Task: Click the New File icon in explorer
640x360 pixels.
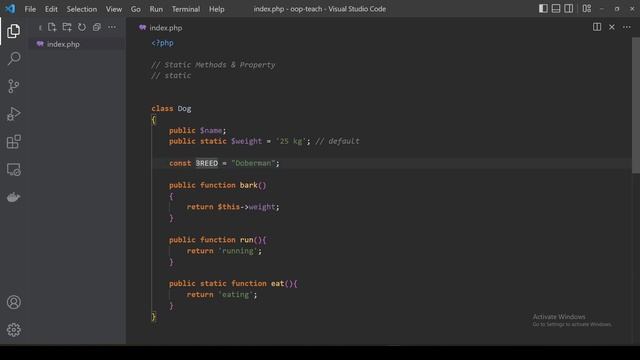Action: pos(52,27)
